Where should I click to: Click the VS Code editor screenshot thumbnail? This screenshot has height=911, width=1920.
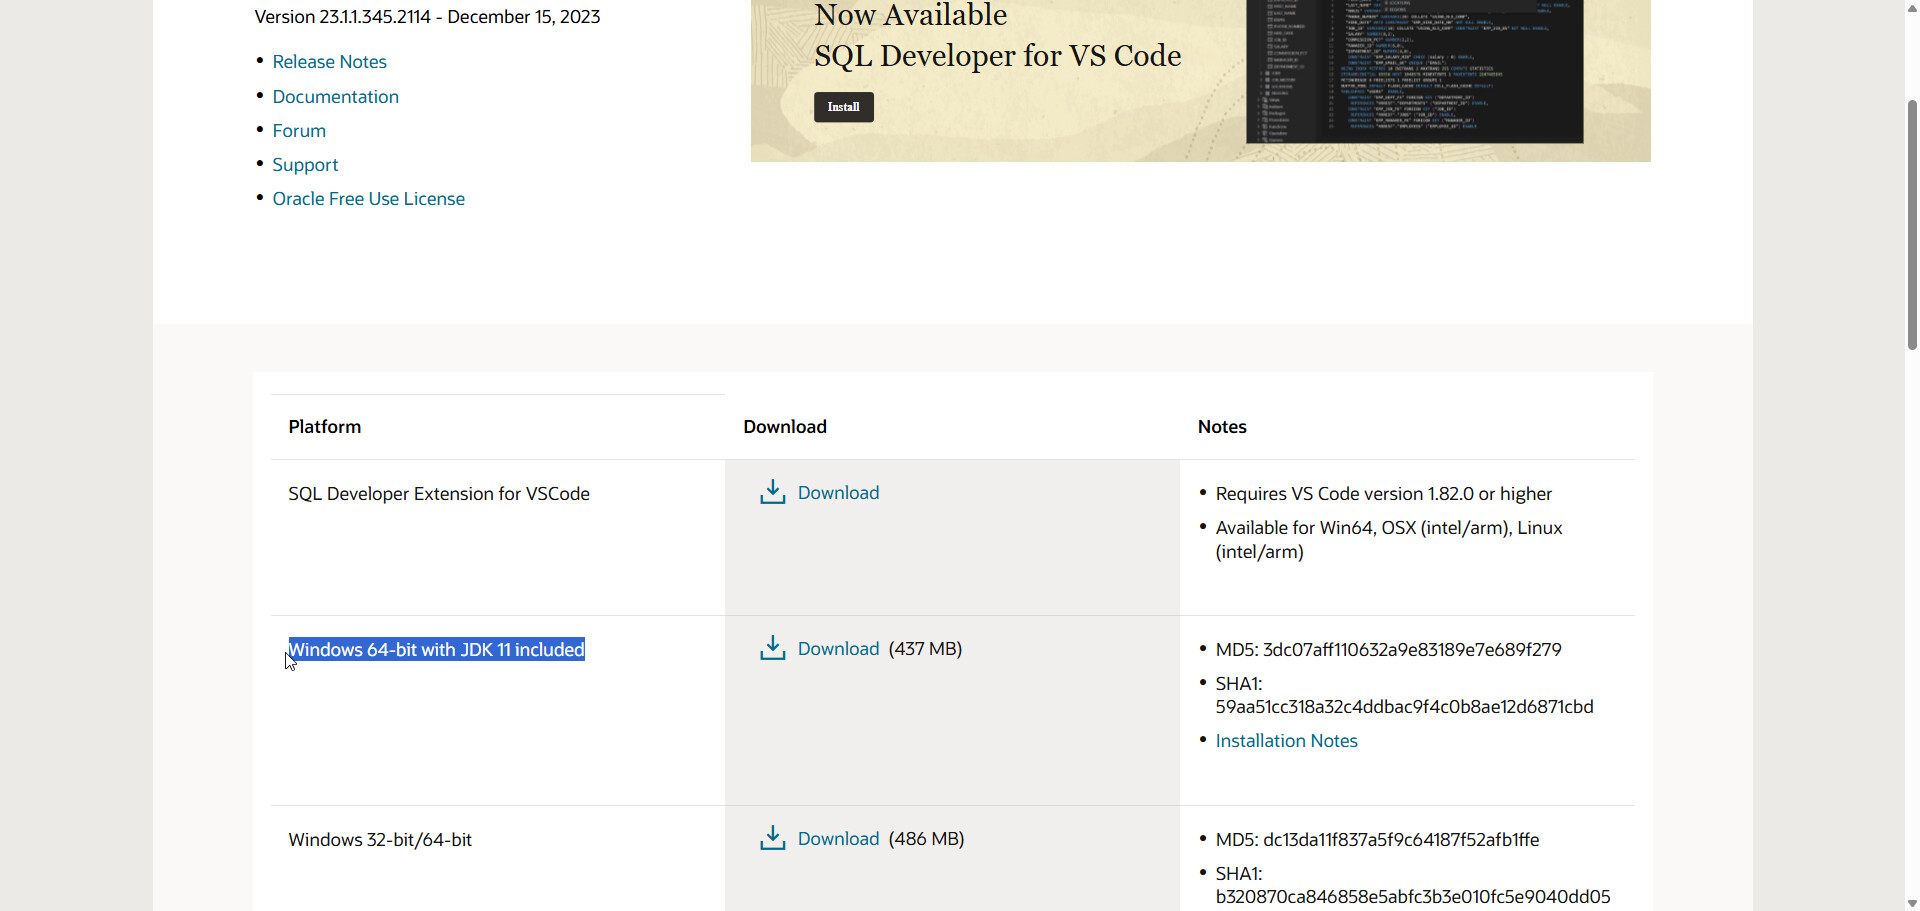[x=1414, y=70]
